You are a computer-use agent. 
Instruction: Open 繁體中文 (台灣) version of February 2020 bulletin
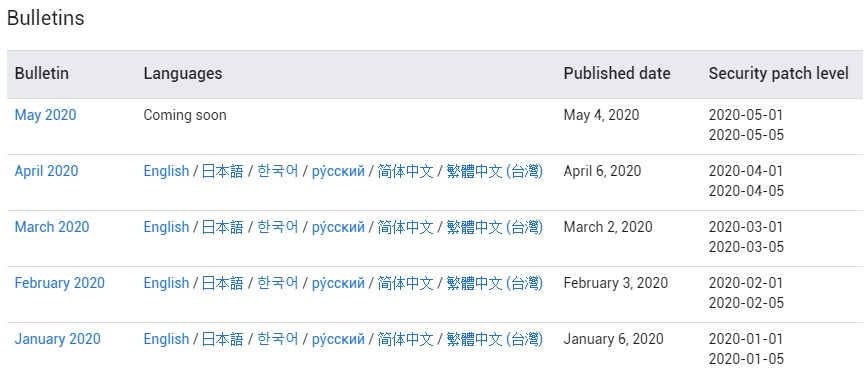(495, 283)
